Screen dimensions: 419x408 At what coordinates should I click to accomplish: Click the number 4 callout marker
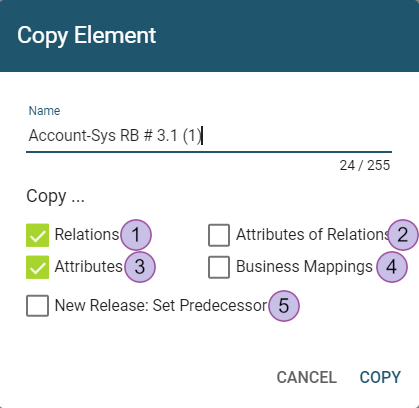pyautogui.click(x=392, y=267)
